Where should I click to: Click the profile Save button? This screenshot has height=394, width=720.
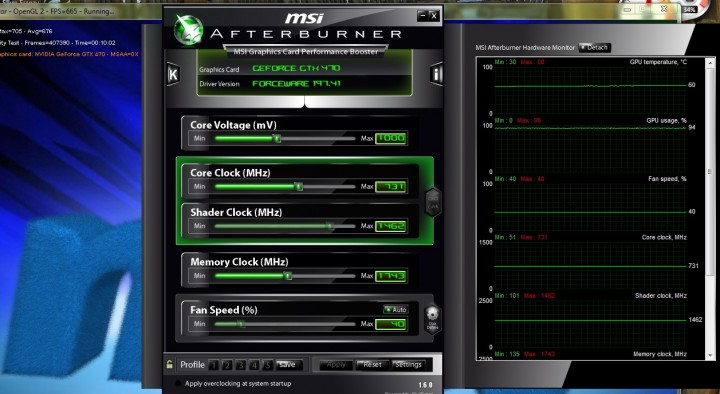288,365
